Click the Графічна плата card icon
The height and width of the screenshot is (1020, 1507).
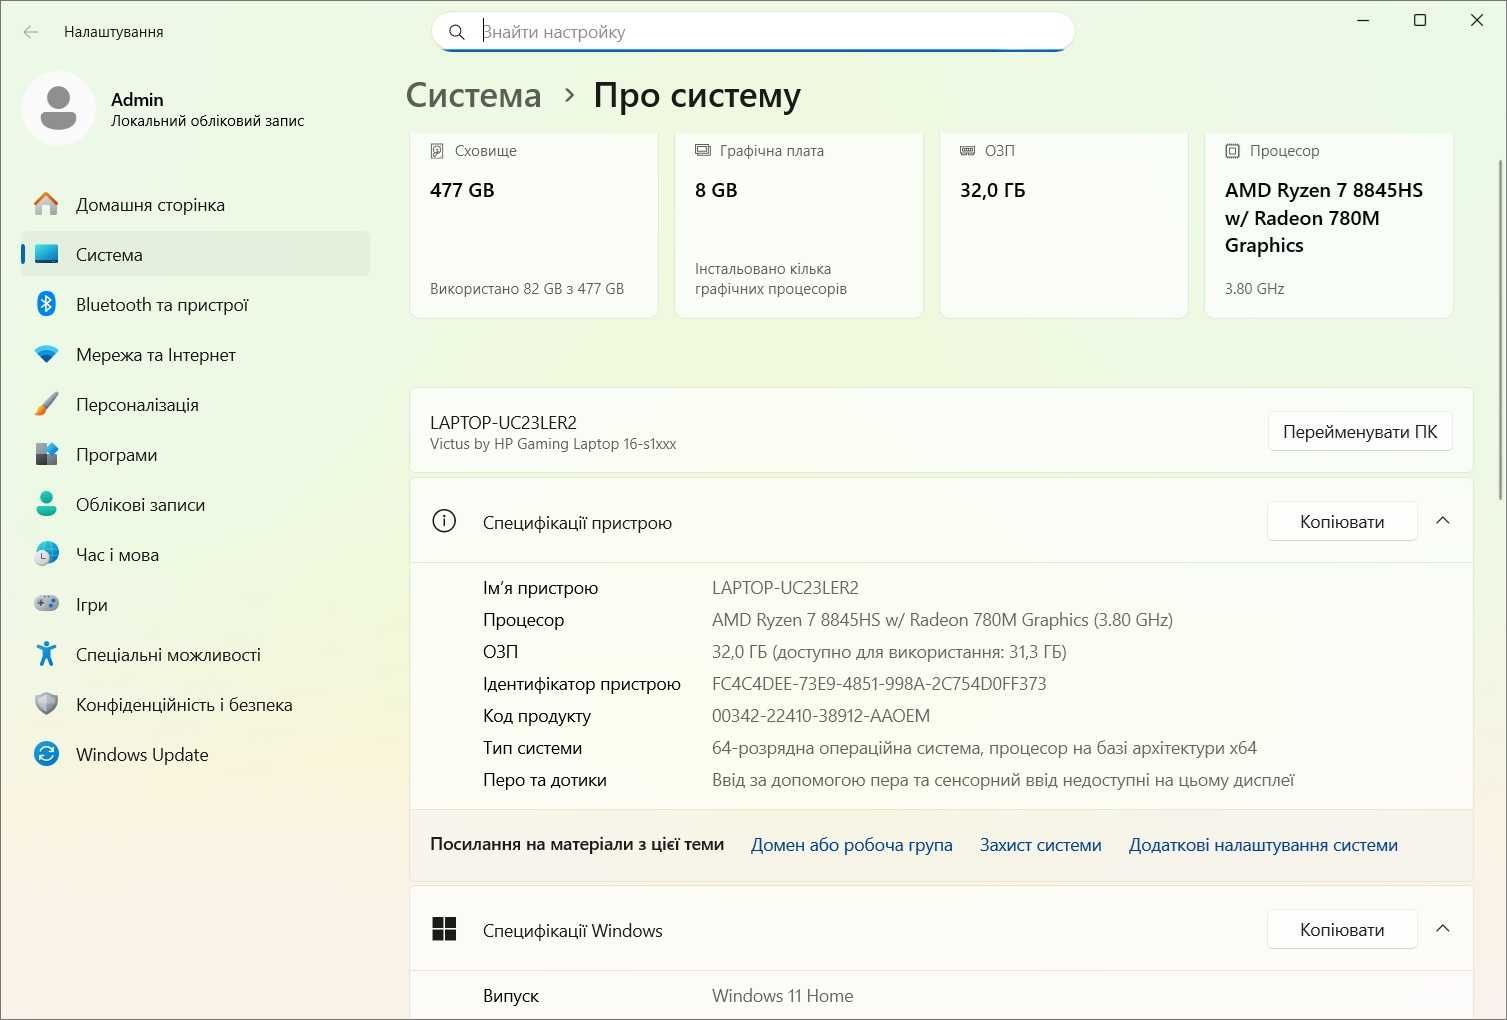pos(702,151)
